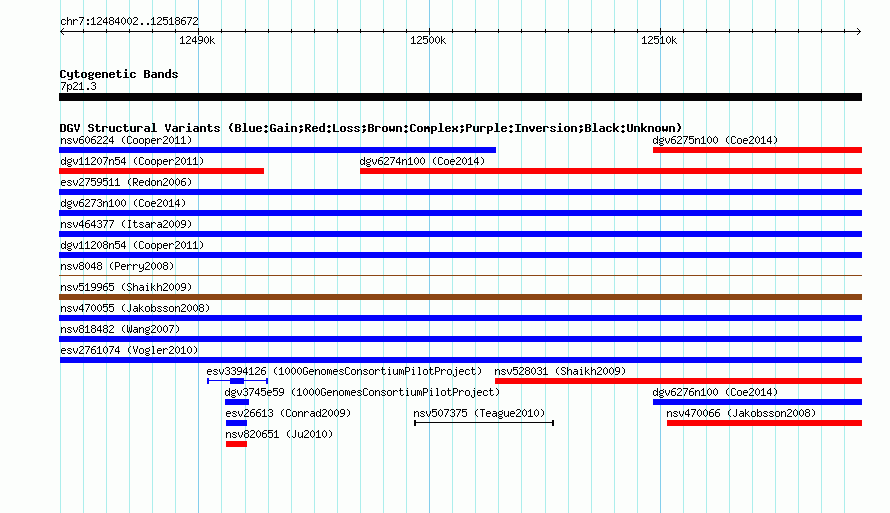The width and height of the screenshot is (890, 513).
Task: Click the dgv6276n100 (Coe2014) label
Action: (x=715, y=392)
